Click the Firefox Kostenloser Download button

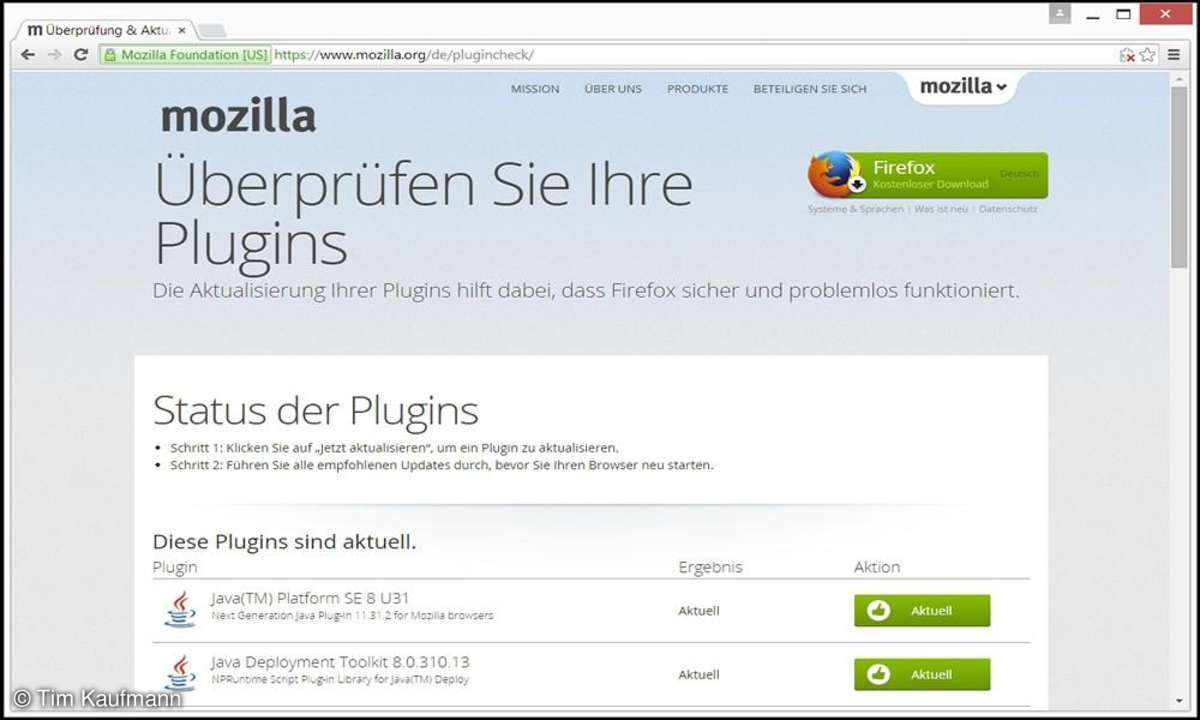pyautogui.click(x=928, y=175)
